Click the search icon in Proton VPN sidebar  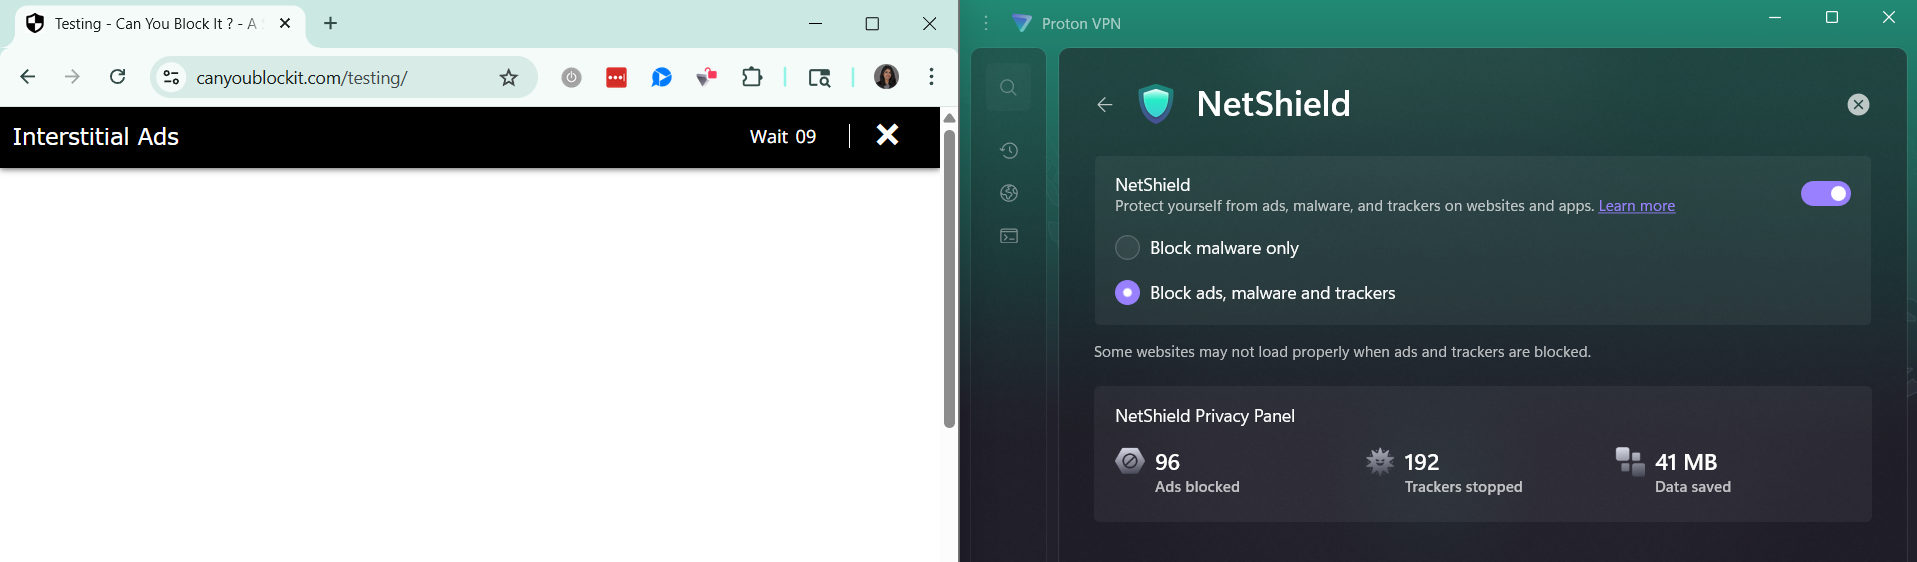pyautogui.click(x=1008, y=88)
